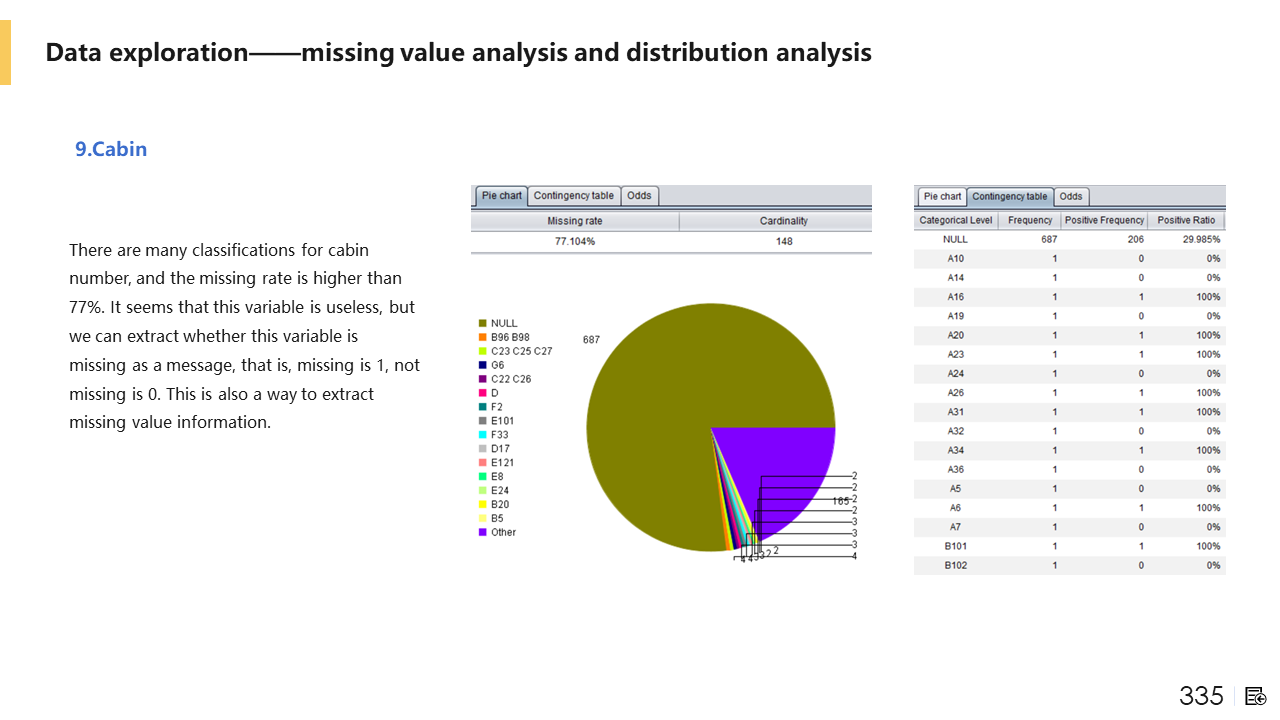Click the Contingency table tab above the data table
This screenshot has width=1280, height=720.
pyautogui.click(x=1009, y=197)
